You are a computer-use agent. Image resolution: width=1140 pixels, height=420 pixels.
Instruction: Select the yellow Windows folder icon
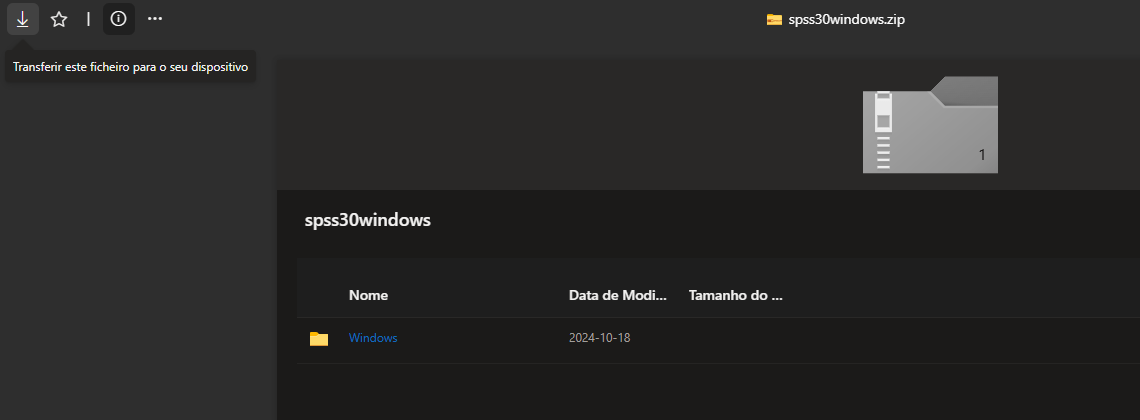(319, 339)
